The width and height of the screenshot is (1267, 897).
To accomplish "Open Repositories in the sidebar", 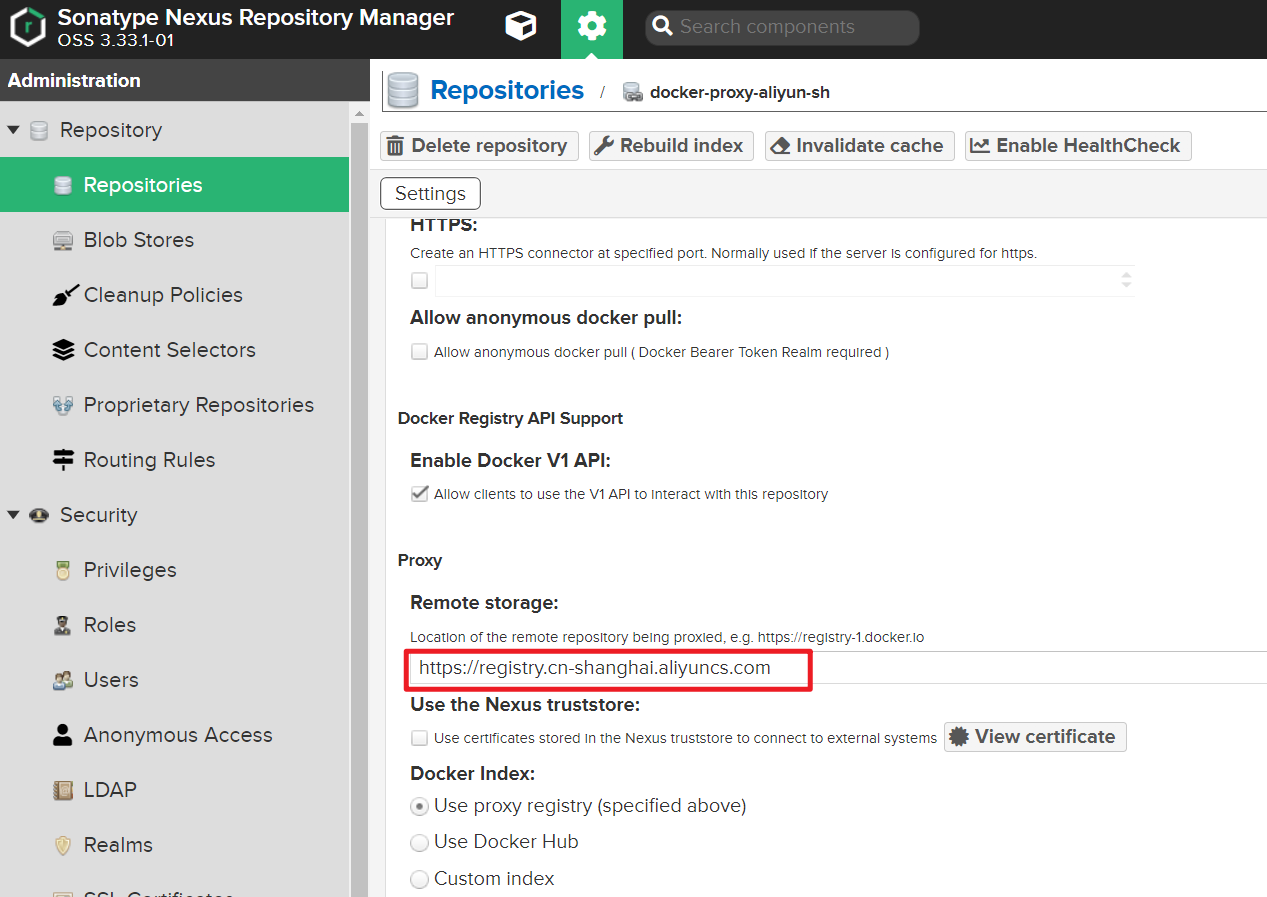I will (174, 185).
